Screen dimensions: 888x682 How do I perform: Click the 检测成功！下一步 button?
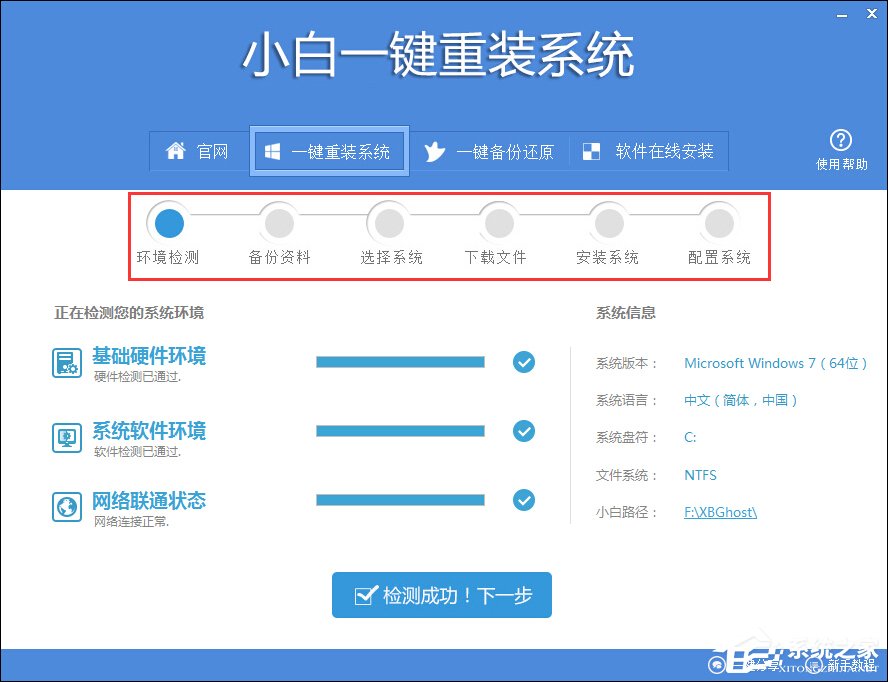(x=442, y=594)
